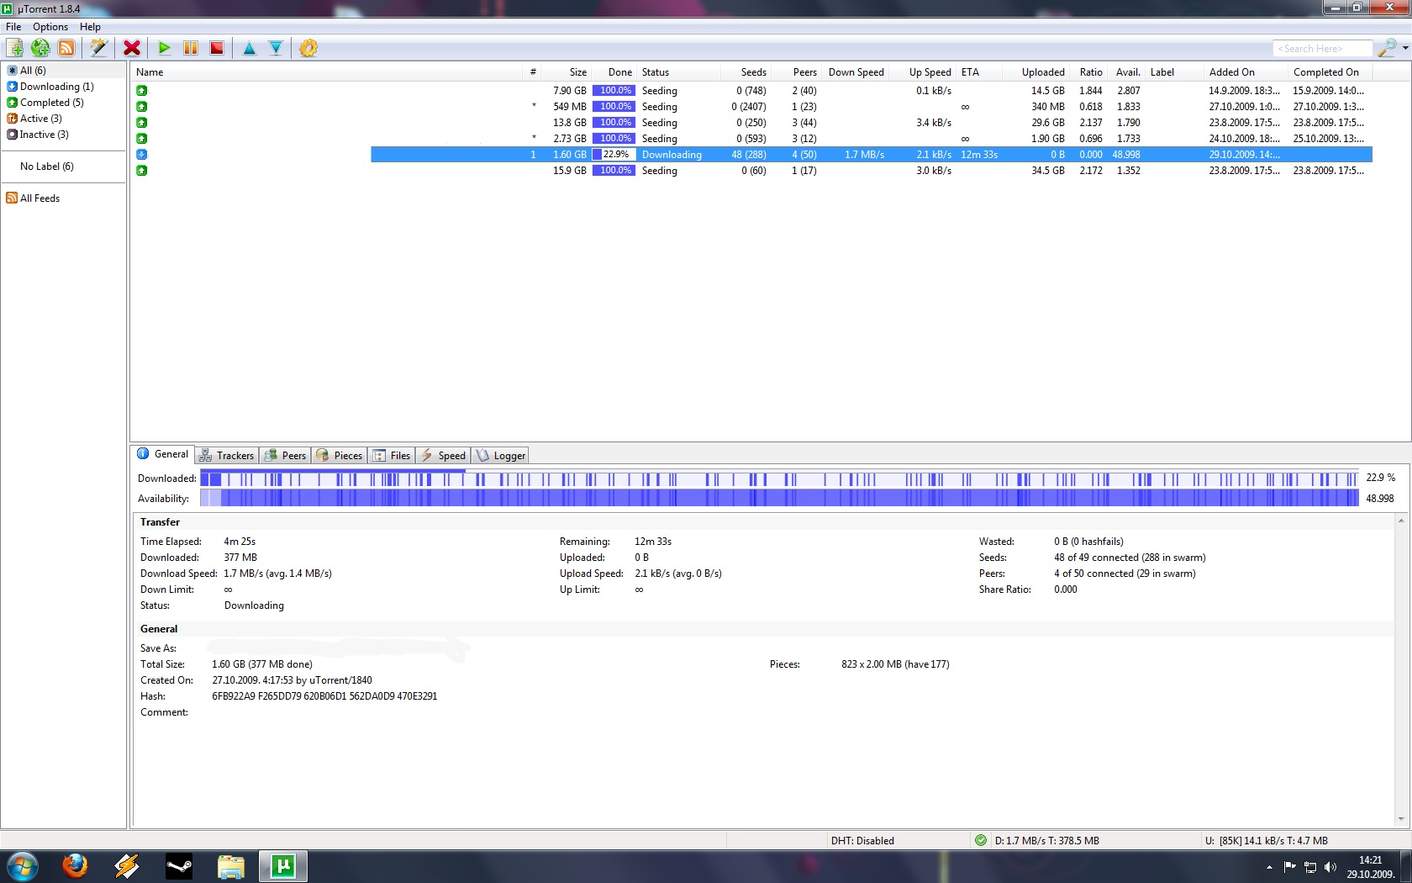Select Downloading (1) in the sidebar
The height and width of the screenshot is (883, 1412).
56,87
